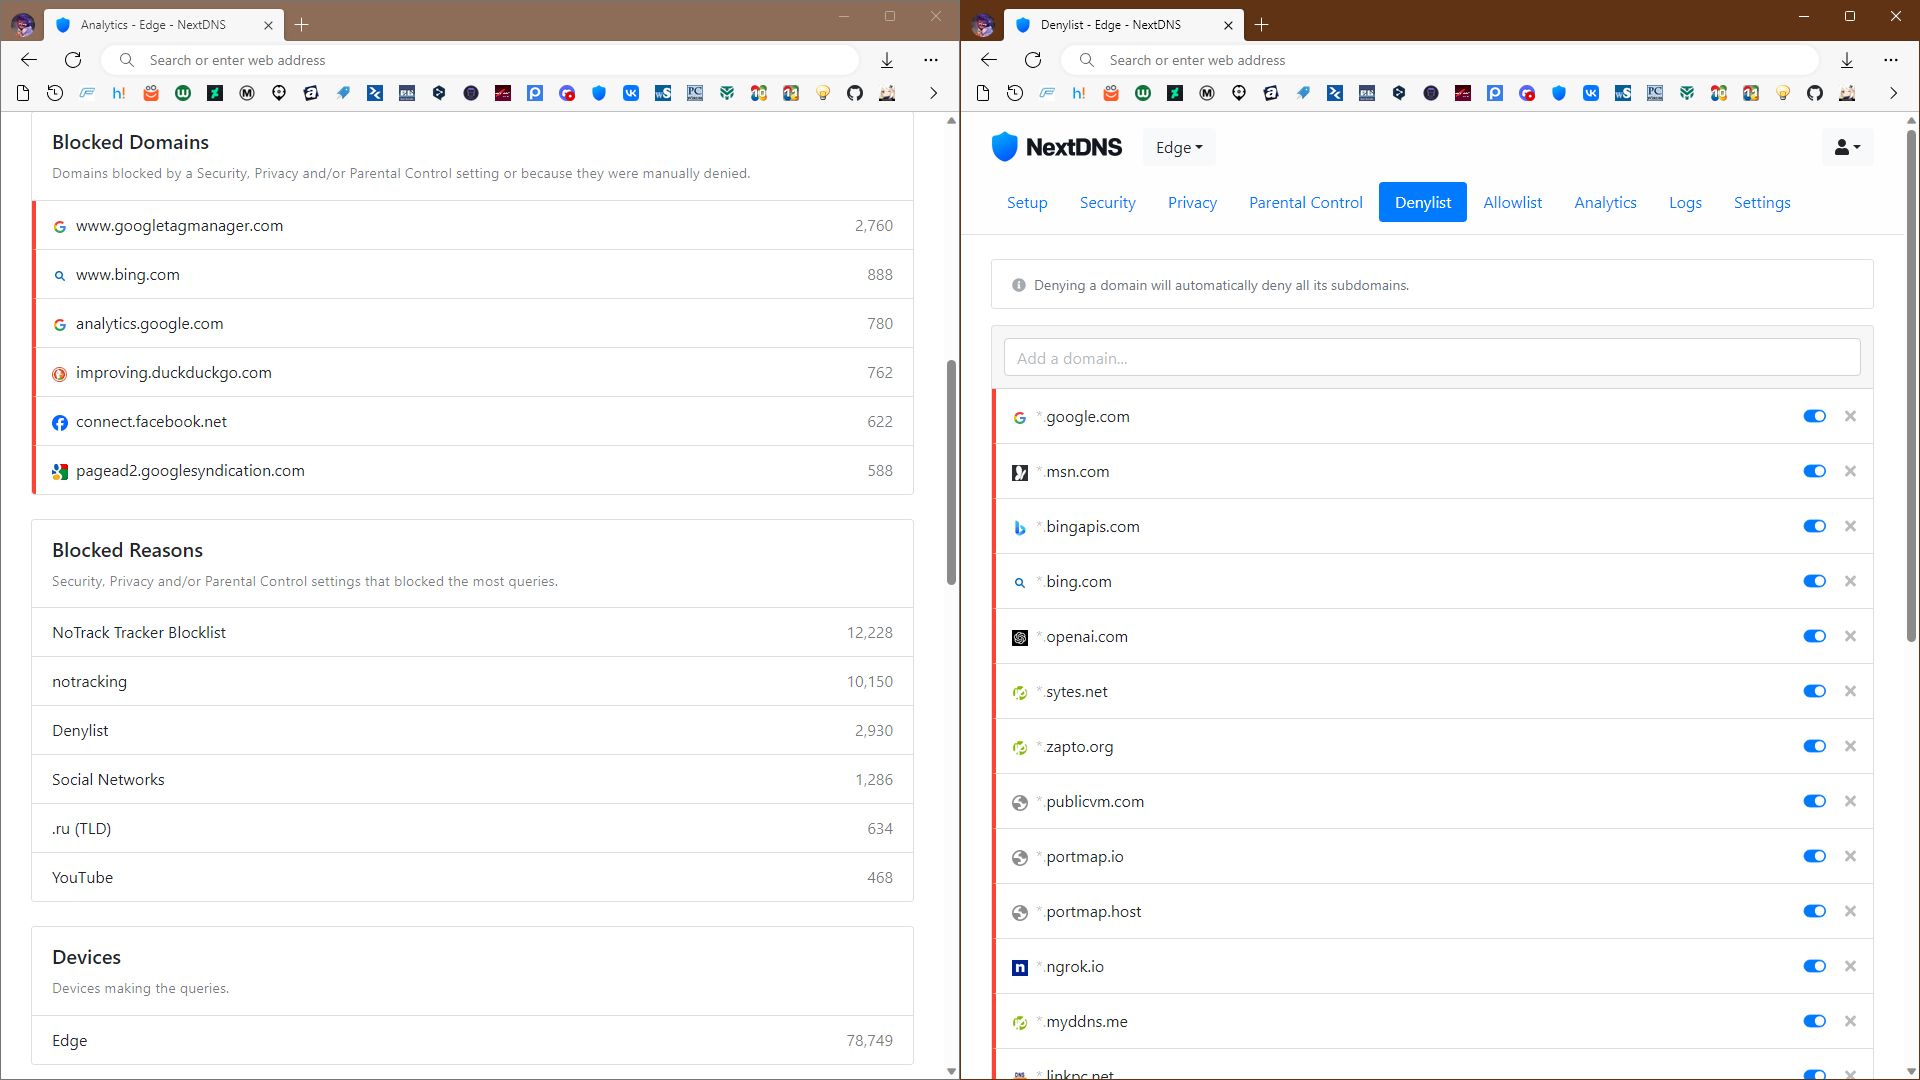Screen dimensions: 1920x1080
Task: Switch to the Allowlist tab
Action: click(x=1512, y=202)
